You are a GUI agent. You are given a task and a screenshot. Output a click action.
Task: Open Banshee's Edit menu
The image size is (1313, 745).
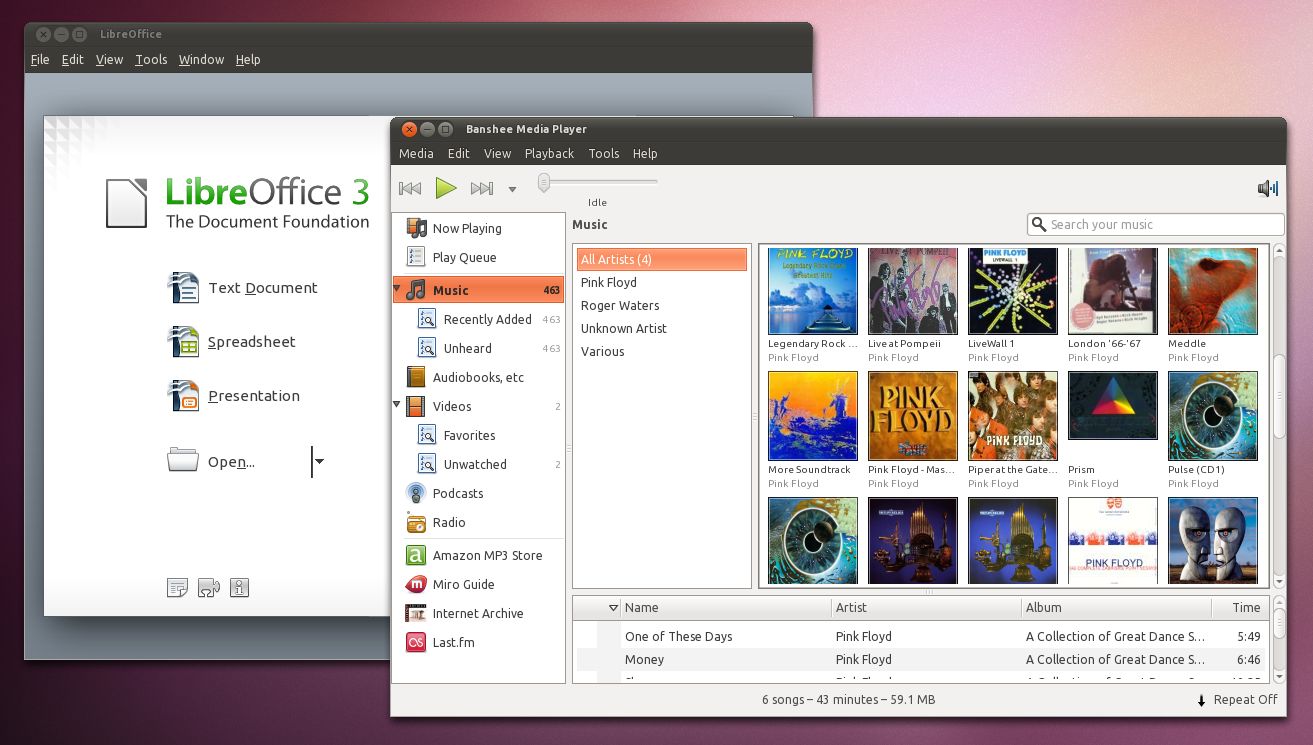(458, 153)
